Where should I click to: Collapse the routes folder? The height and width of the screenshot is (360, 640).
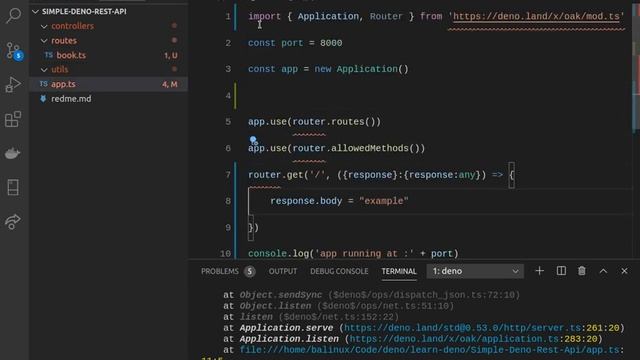44,41
